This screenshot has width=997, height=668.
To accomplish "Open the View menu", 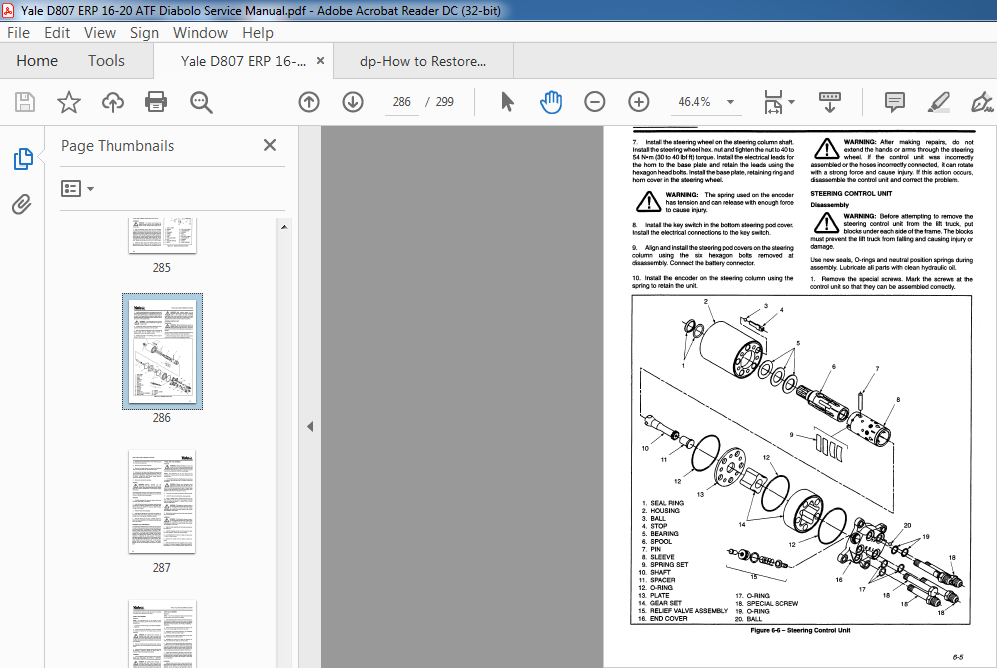I will (100, 32).
